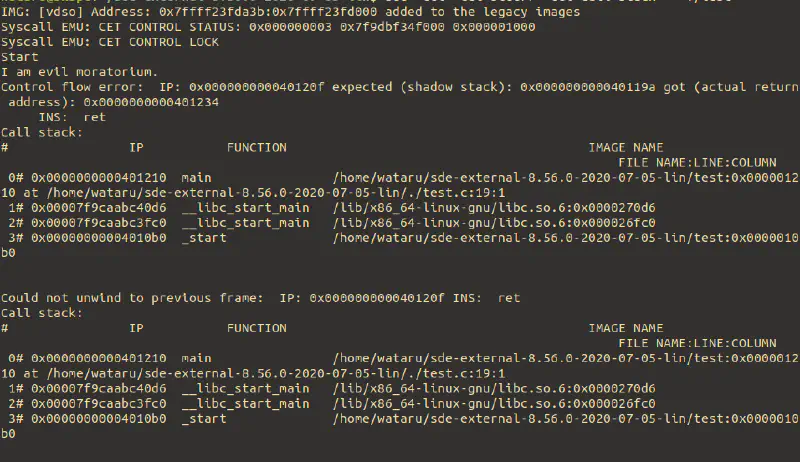Image resolution: width=800 pixels, height=462 pixels.
Task: Click the first 'FUNCTION' column header
Action: pos(257,147)
